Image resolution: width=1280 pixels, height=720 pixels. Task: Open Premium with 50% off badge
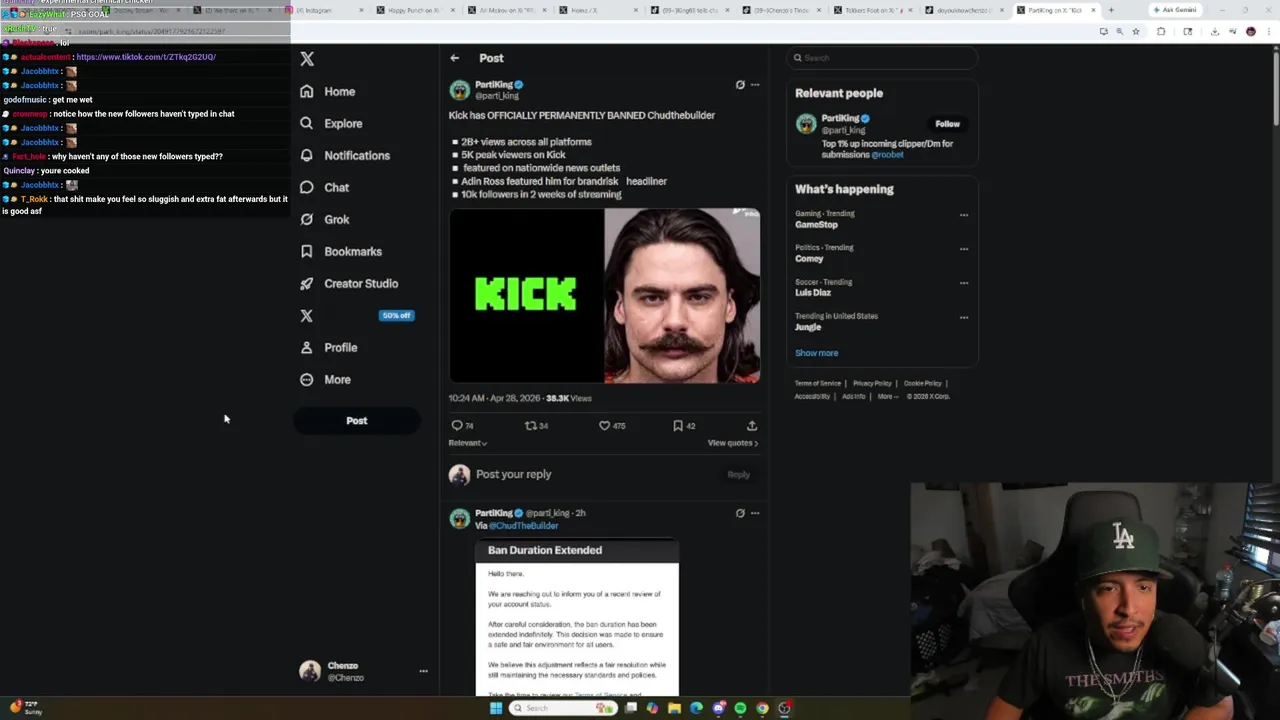click(356, 315)
